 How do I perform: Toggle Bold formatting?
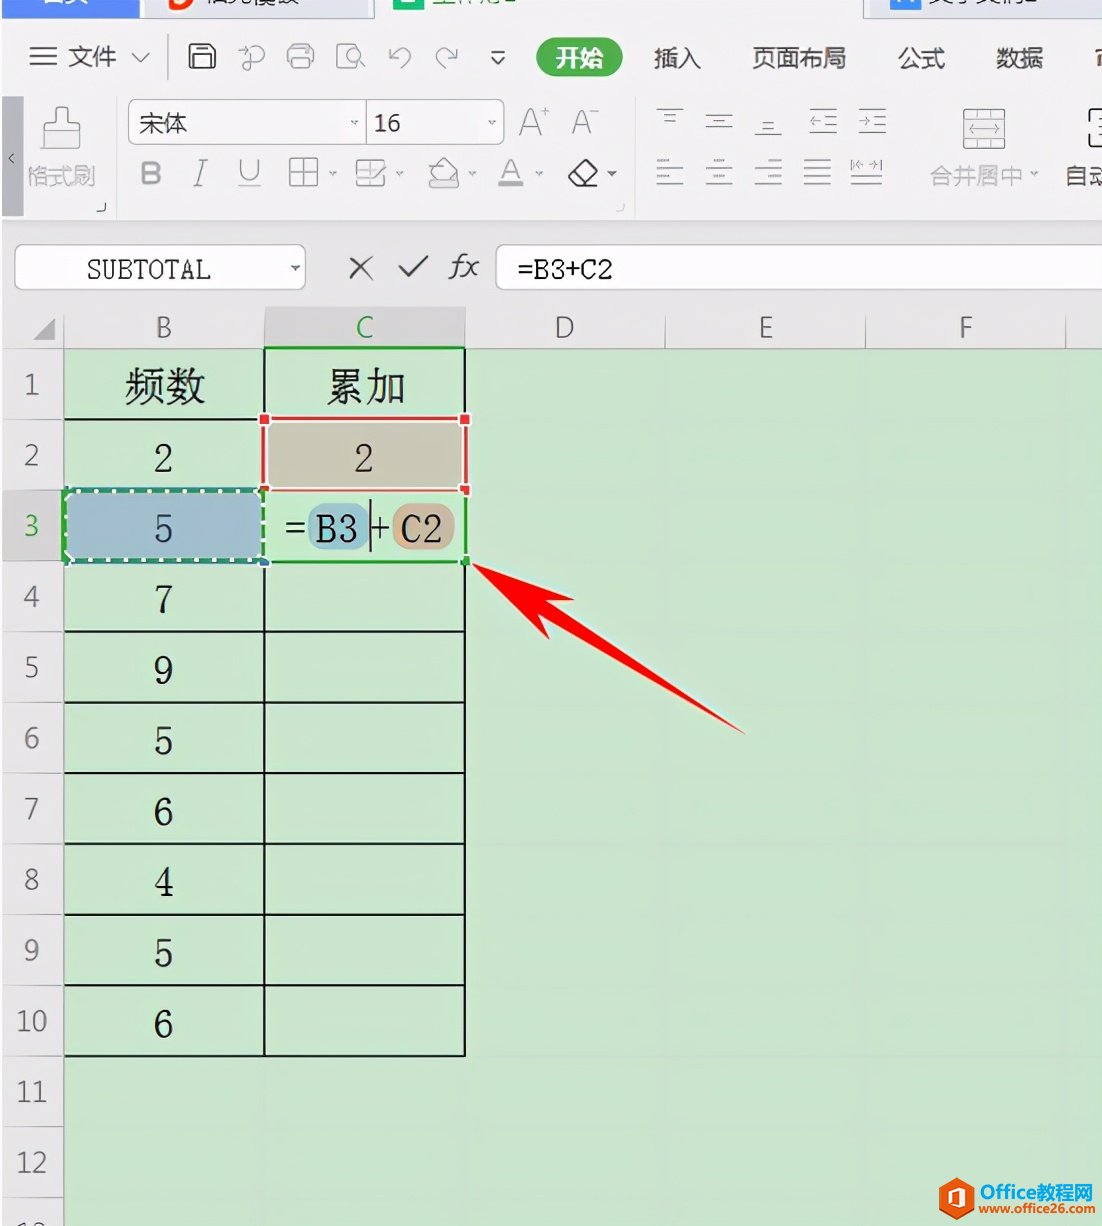(x=151, y=173)
